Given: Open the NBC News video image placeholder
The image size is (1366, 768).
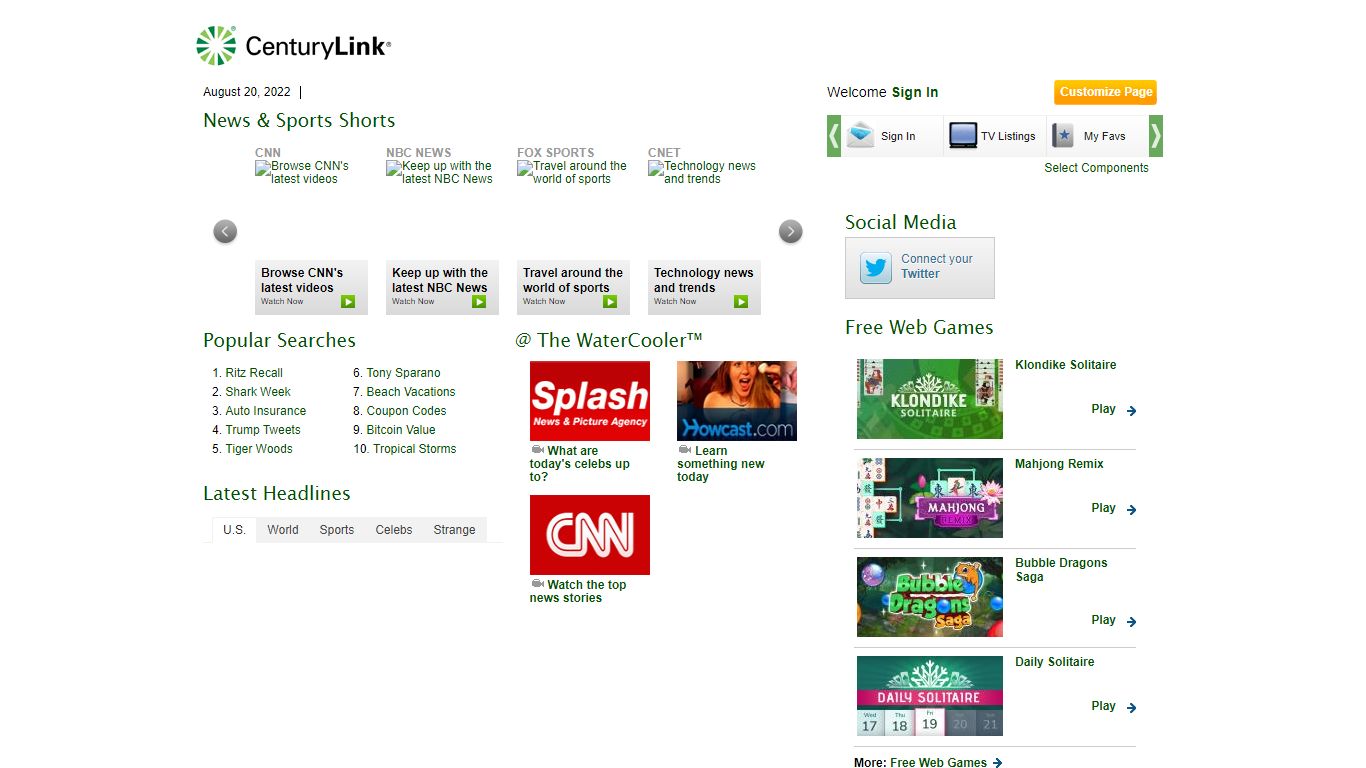Looking at the screenshot, I should pyautogui.click(x=441, y=172).
